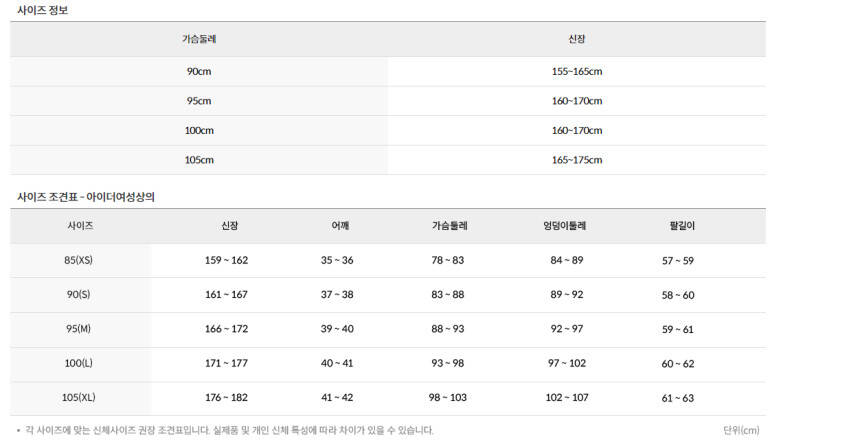Select the 85(XS) size row label
This screenshot has width=860, height=440.
[78, 260]
